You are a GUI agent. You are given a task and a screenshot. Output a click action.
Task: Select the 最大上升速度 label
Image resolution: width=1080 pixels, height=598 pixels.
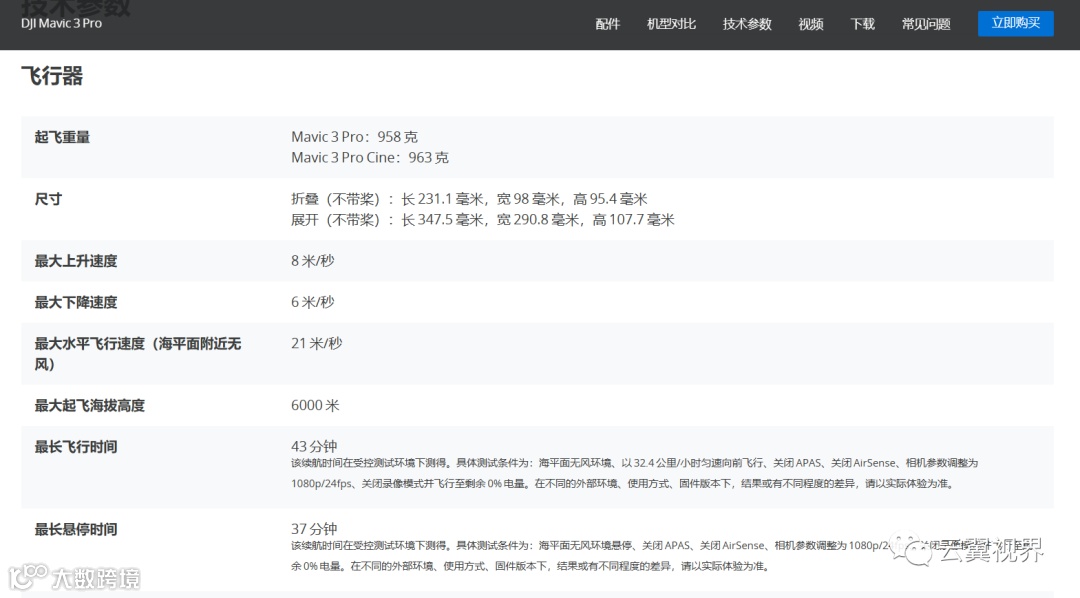tap(76, 260)
